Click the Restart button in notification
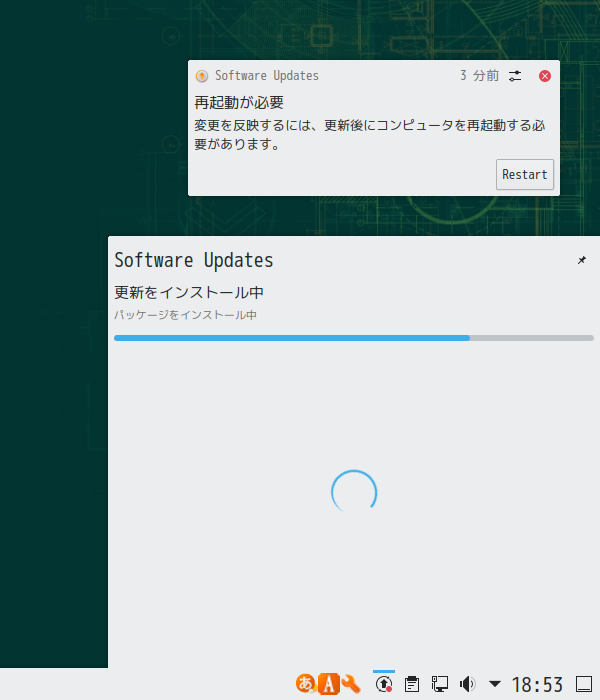The width and height of the screenshot is (600, 700). click(x=525, y=175)
